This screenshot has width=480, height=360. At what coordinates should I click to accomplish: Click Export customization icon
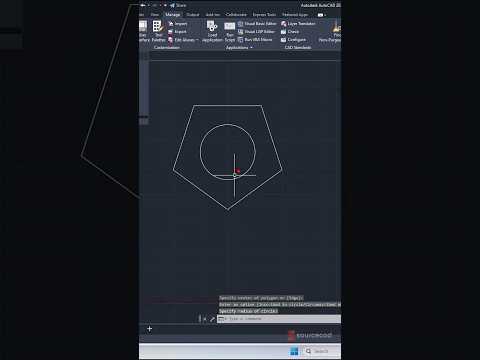171,32
